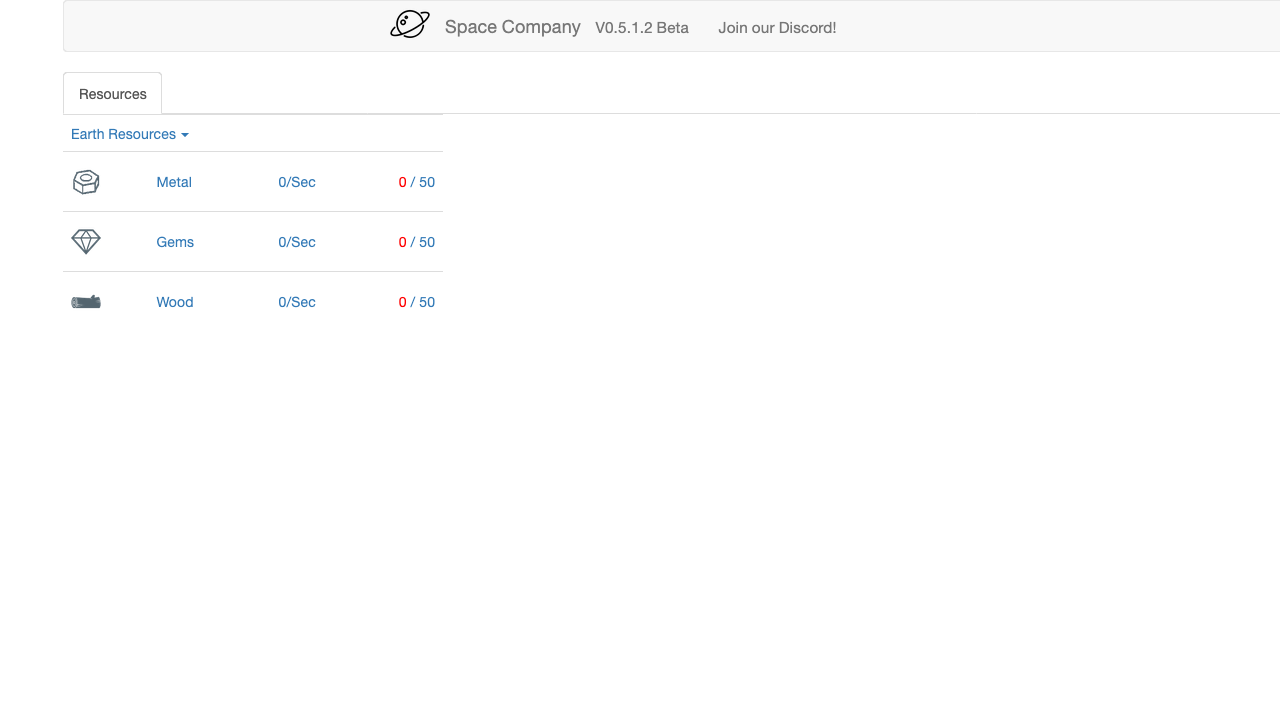Open the Wood resource link
This screenshot has height=720, width=1280.
175,302
